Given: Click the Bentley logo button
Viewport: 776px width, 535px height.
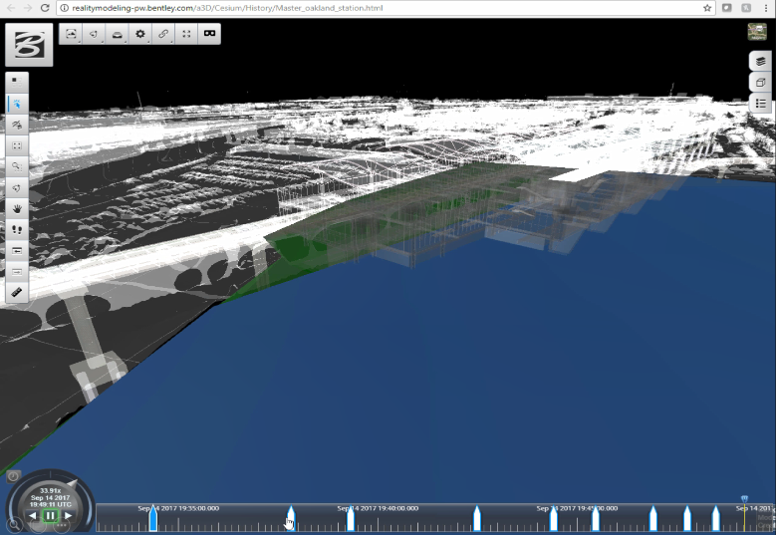Looking at the screenshot, I should coord(29,45).
